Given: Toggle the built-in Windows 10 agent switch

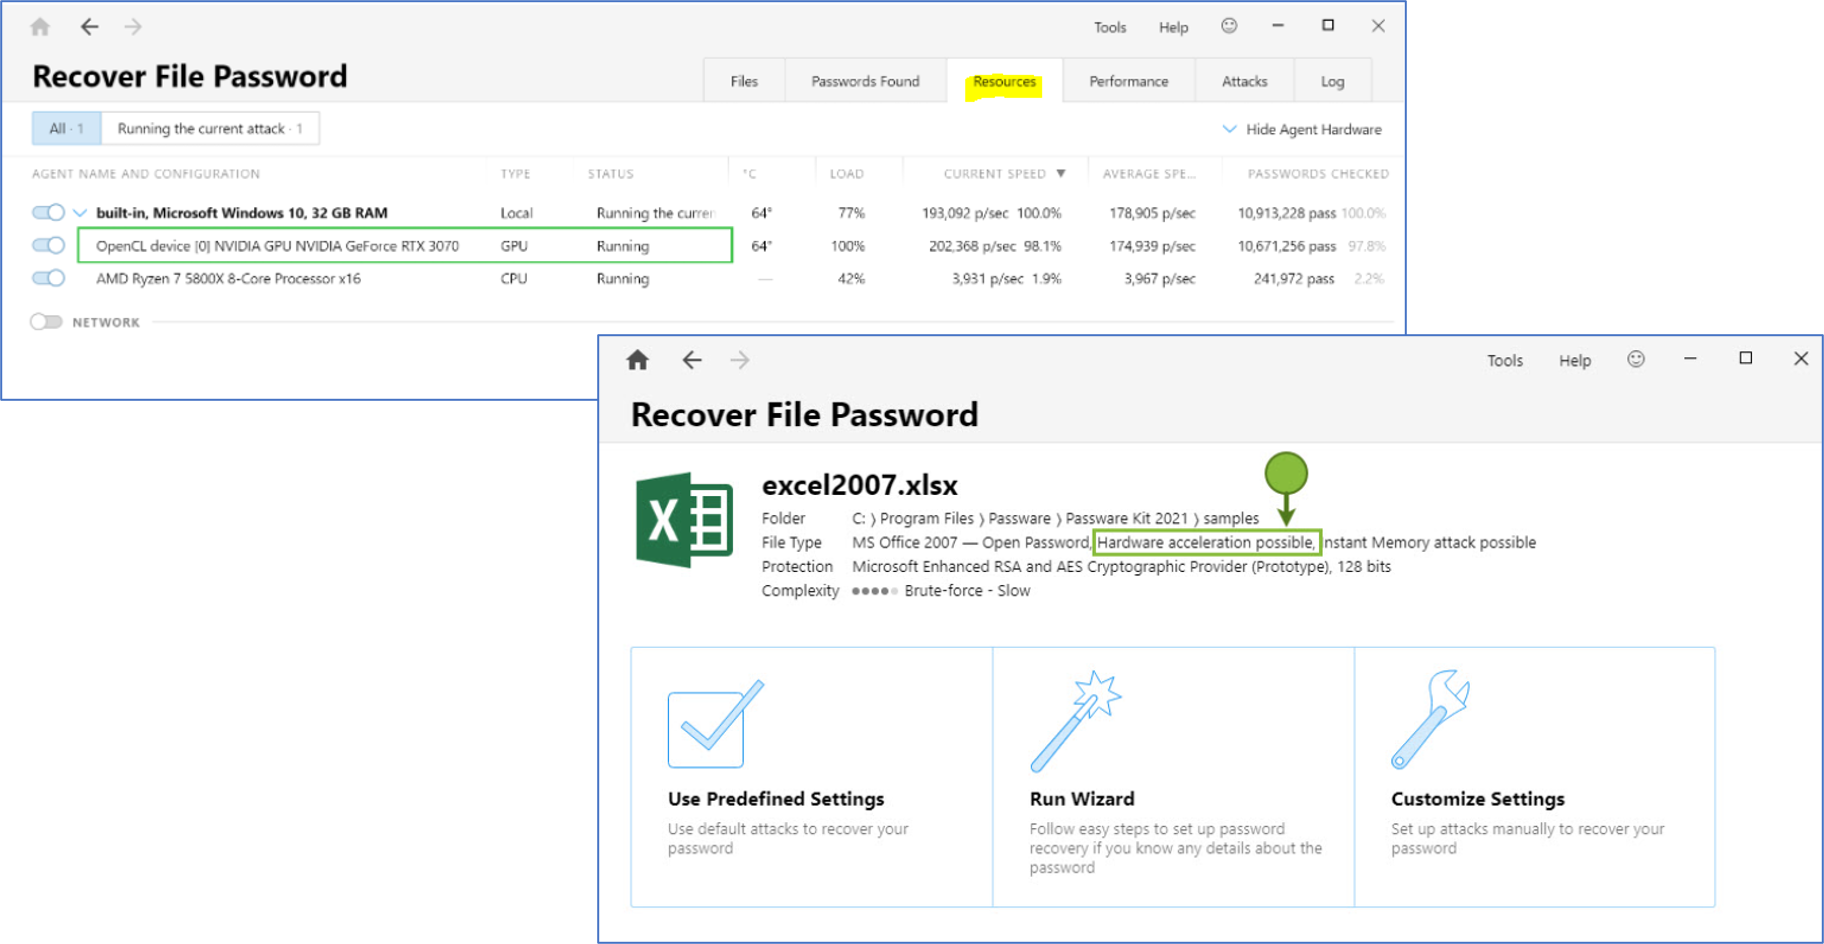Looking at the screenshot, I should [48, 212].
